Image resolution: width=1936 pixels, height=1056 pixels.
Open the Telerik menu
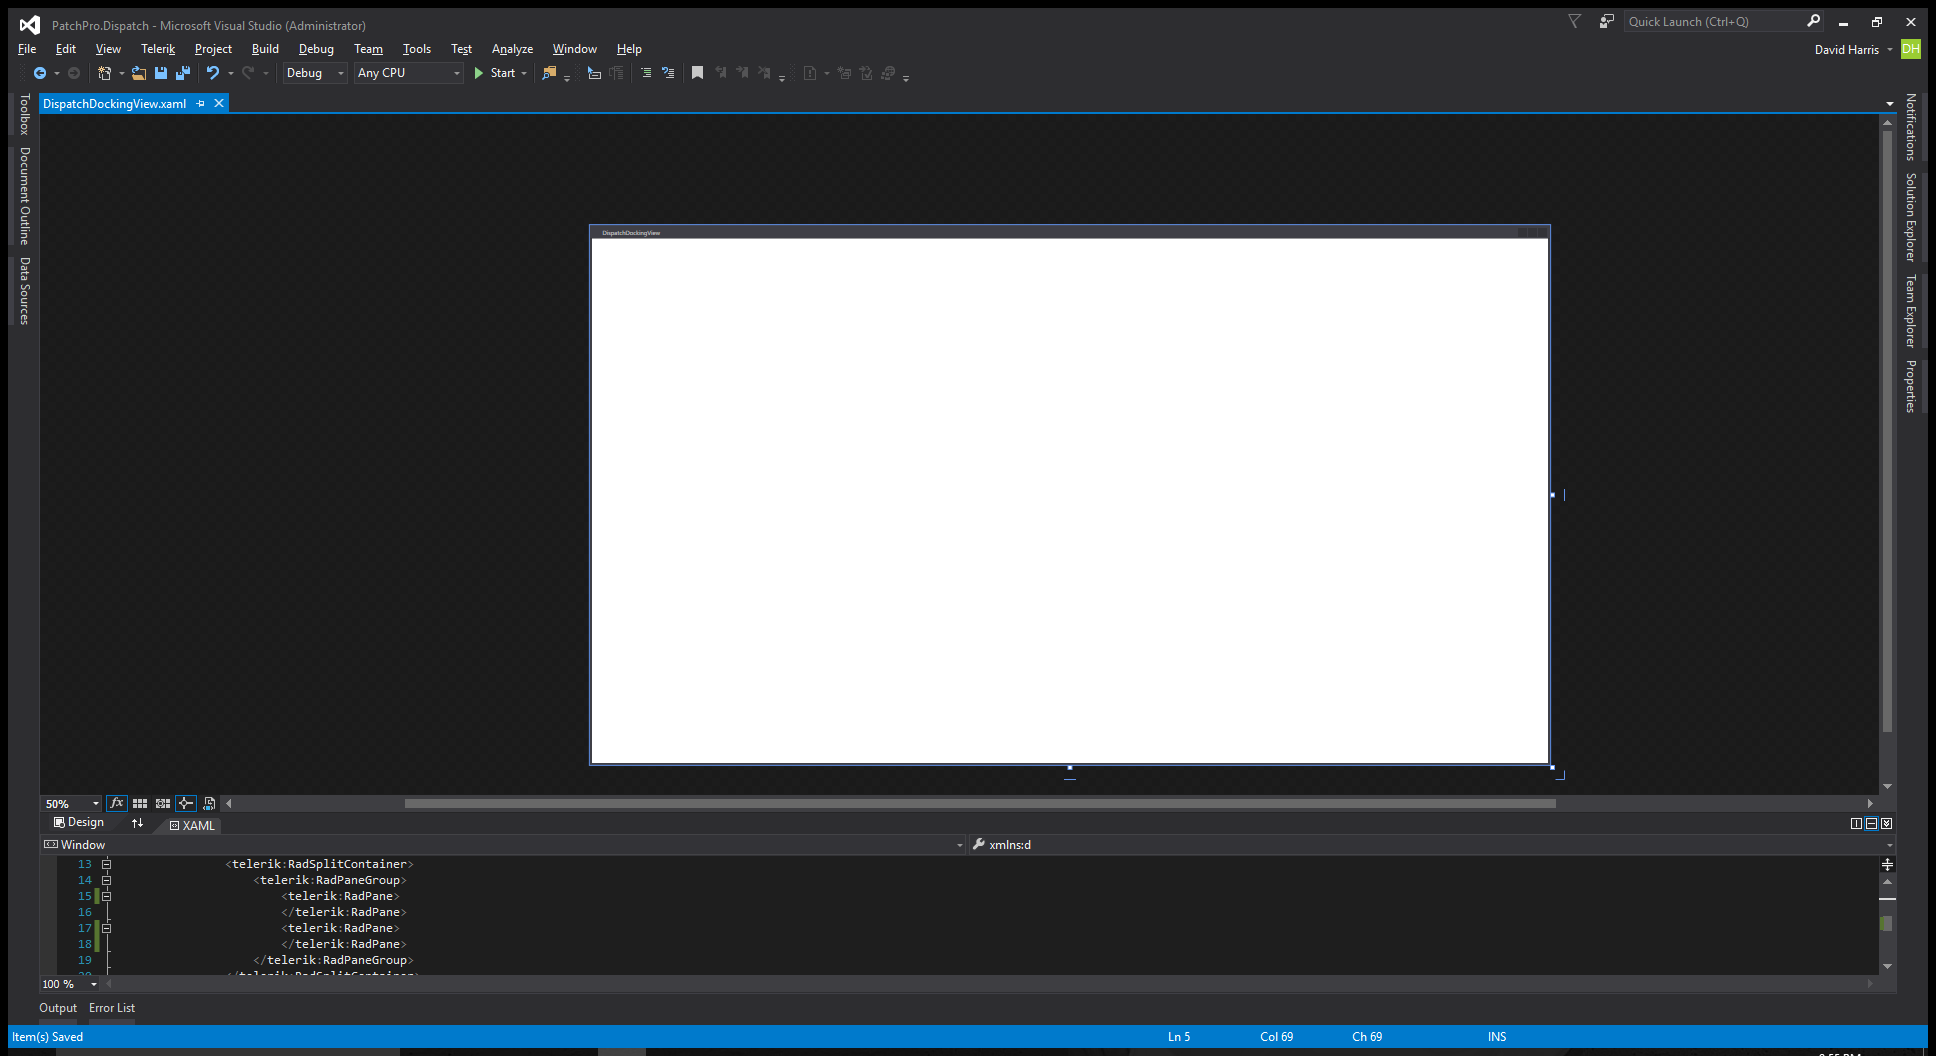pos(158,49)
